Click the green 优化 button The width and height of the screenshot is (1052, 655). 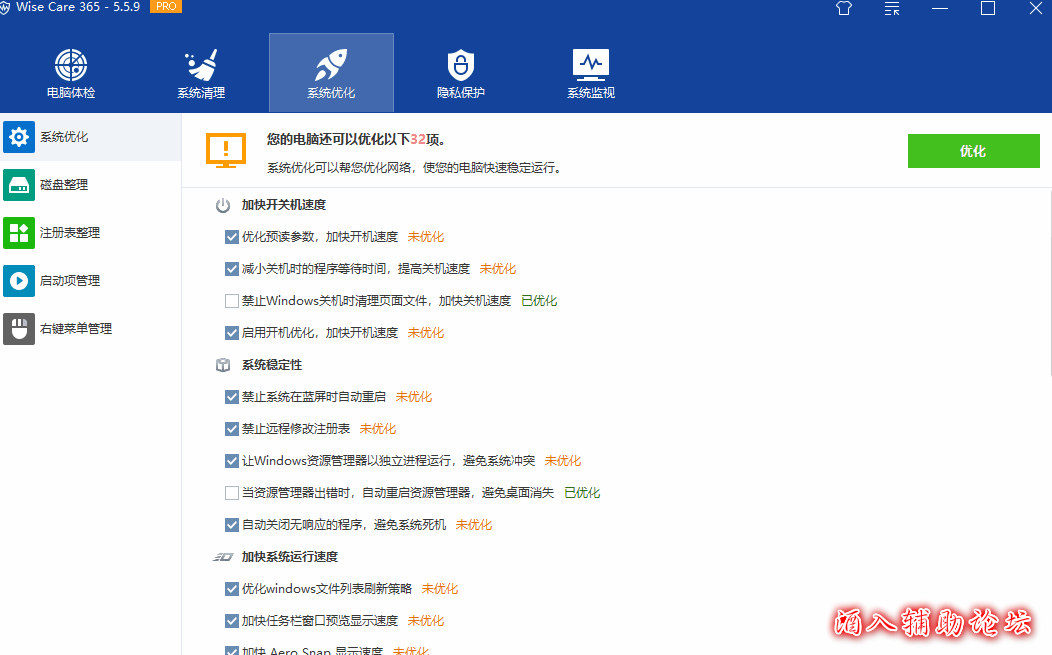(973, 151)
